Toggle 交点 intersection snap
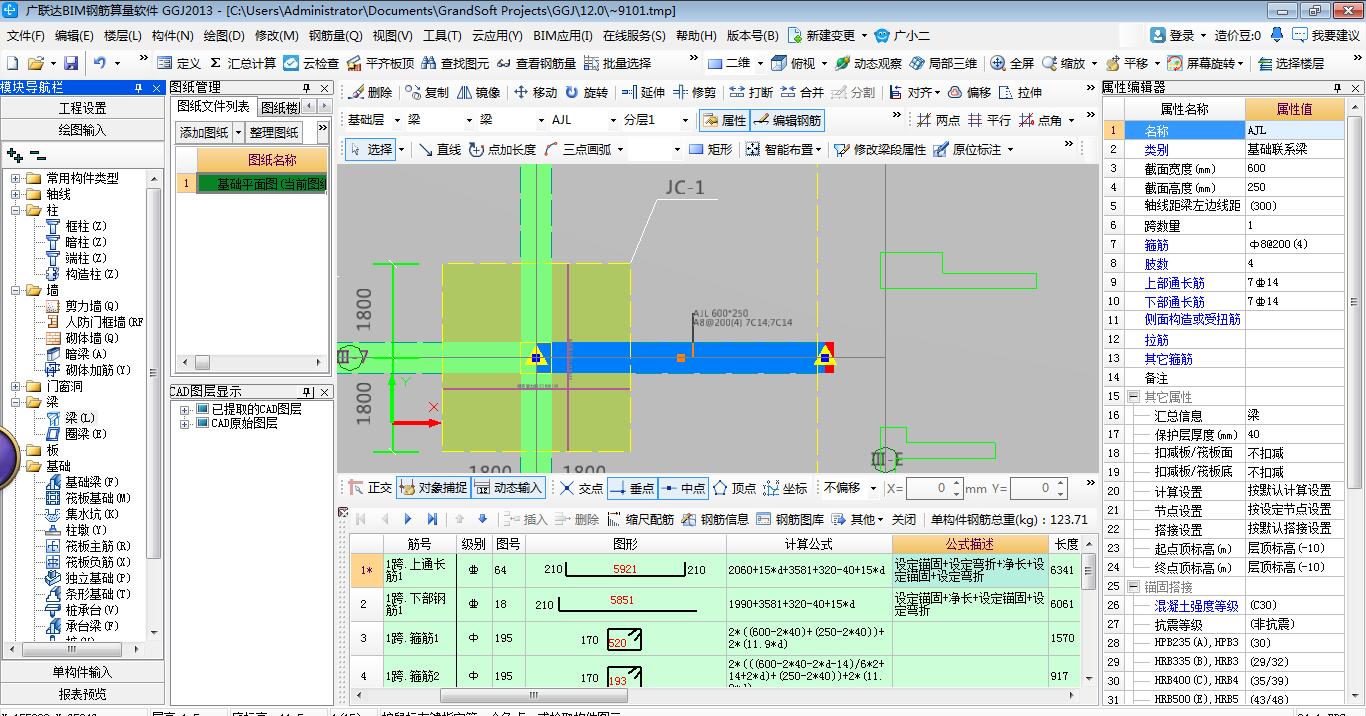 tap(581, 488)
